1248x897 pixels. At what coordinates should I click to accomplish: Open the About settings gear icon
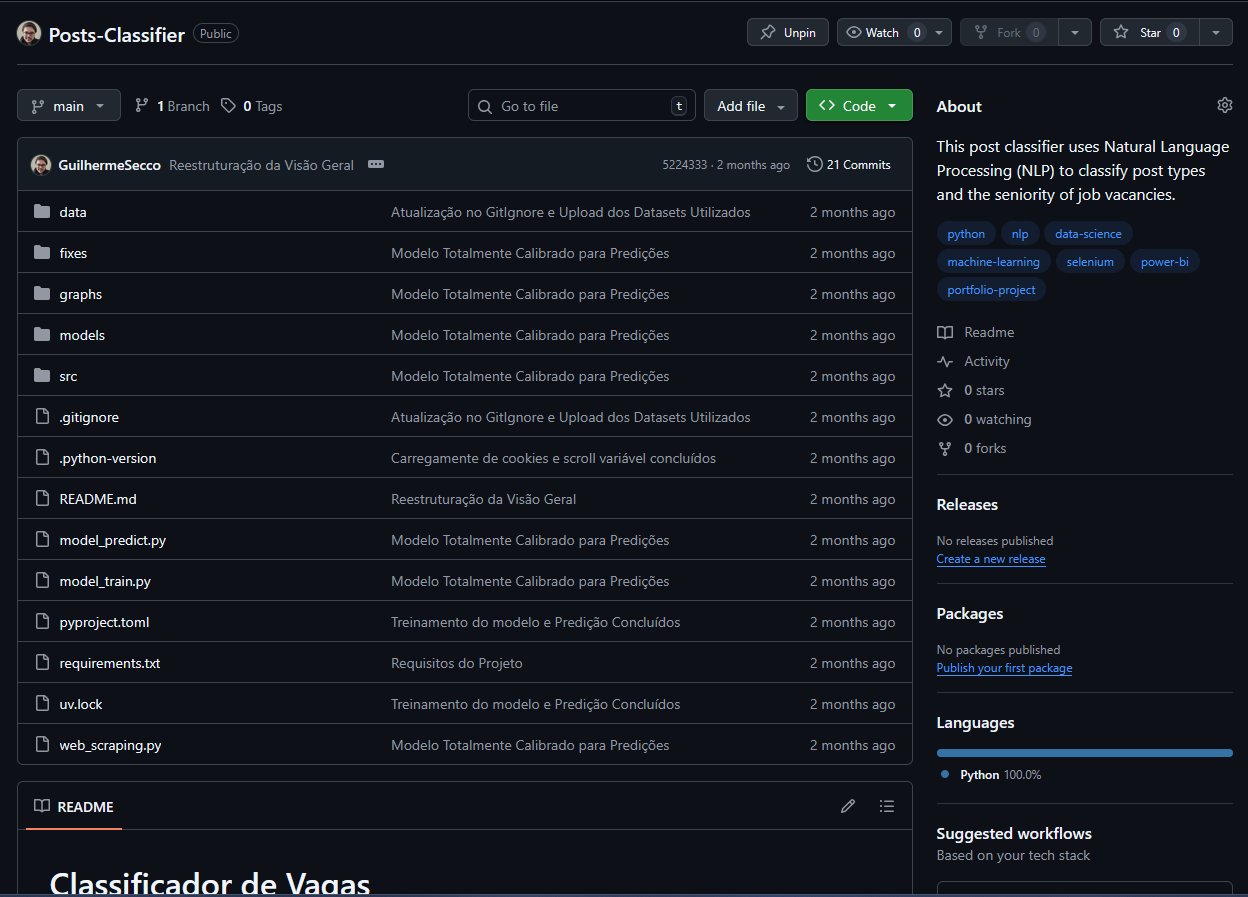click(x=1224, y=105)
